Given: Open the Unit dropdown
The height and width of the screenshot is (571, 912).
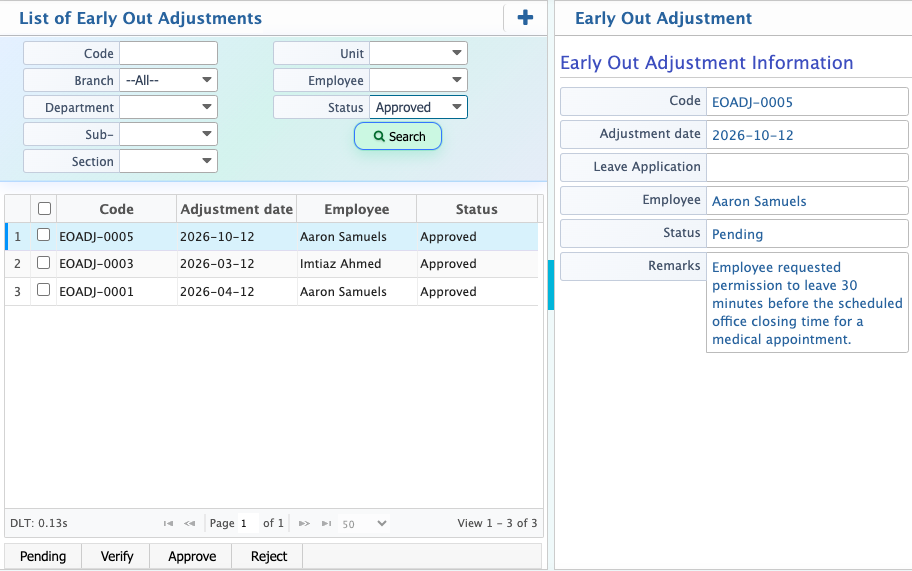Looking at the screenshot, I should 418,53.
